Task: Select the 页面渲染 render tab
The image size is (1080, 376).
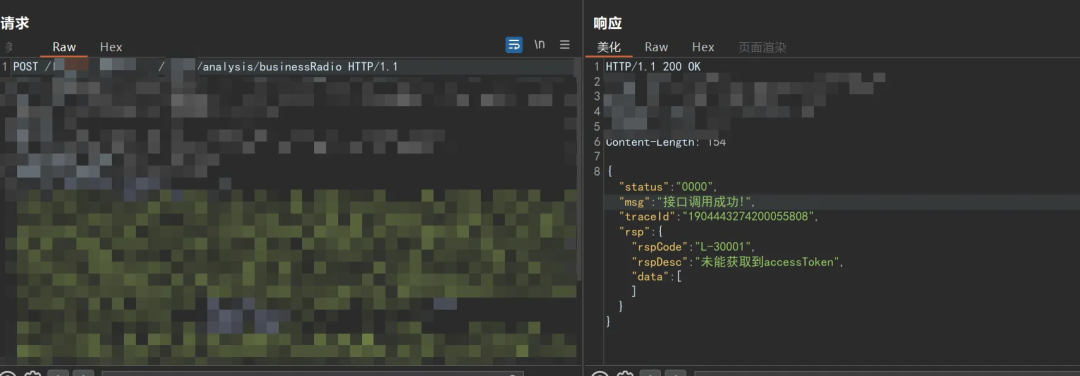Action: coord(762,47)
